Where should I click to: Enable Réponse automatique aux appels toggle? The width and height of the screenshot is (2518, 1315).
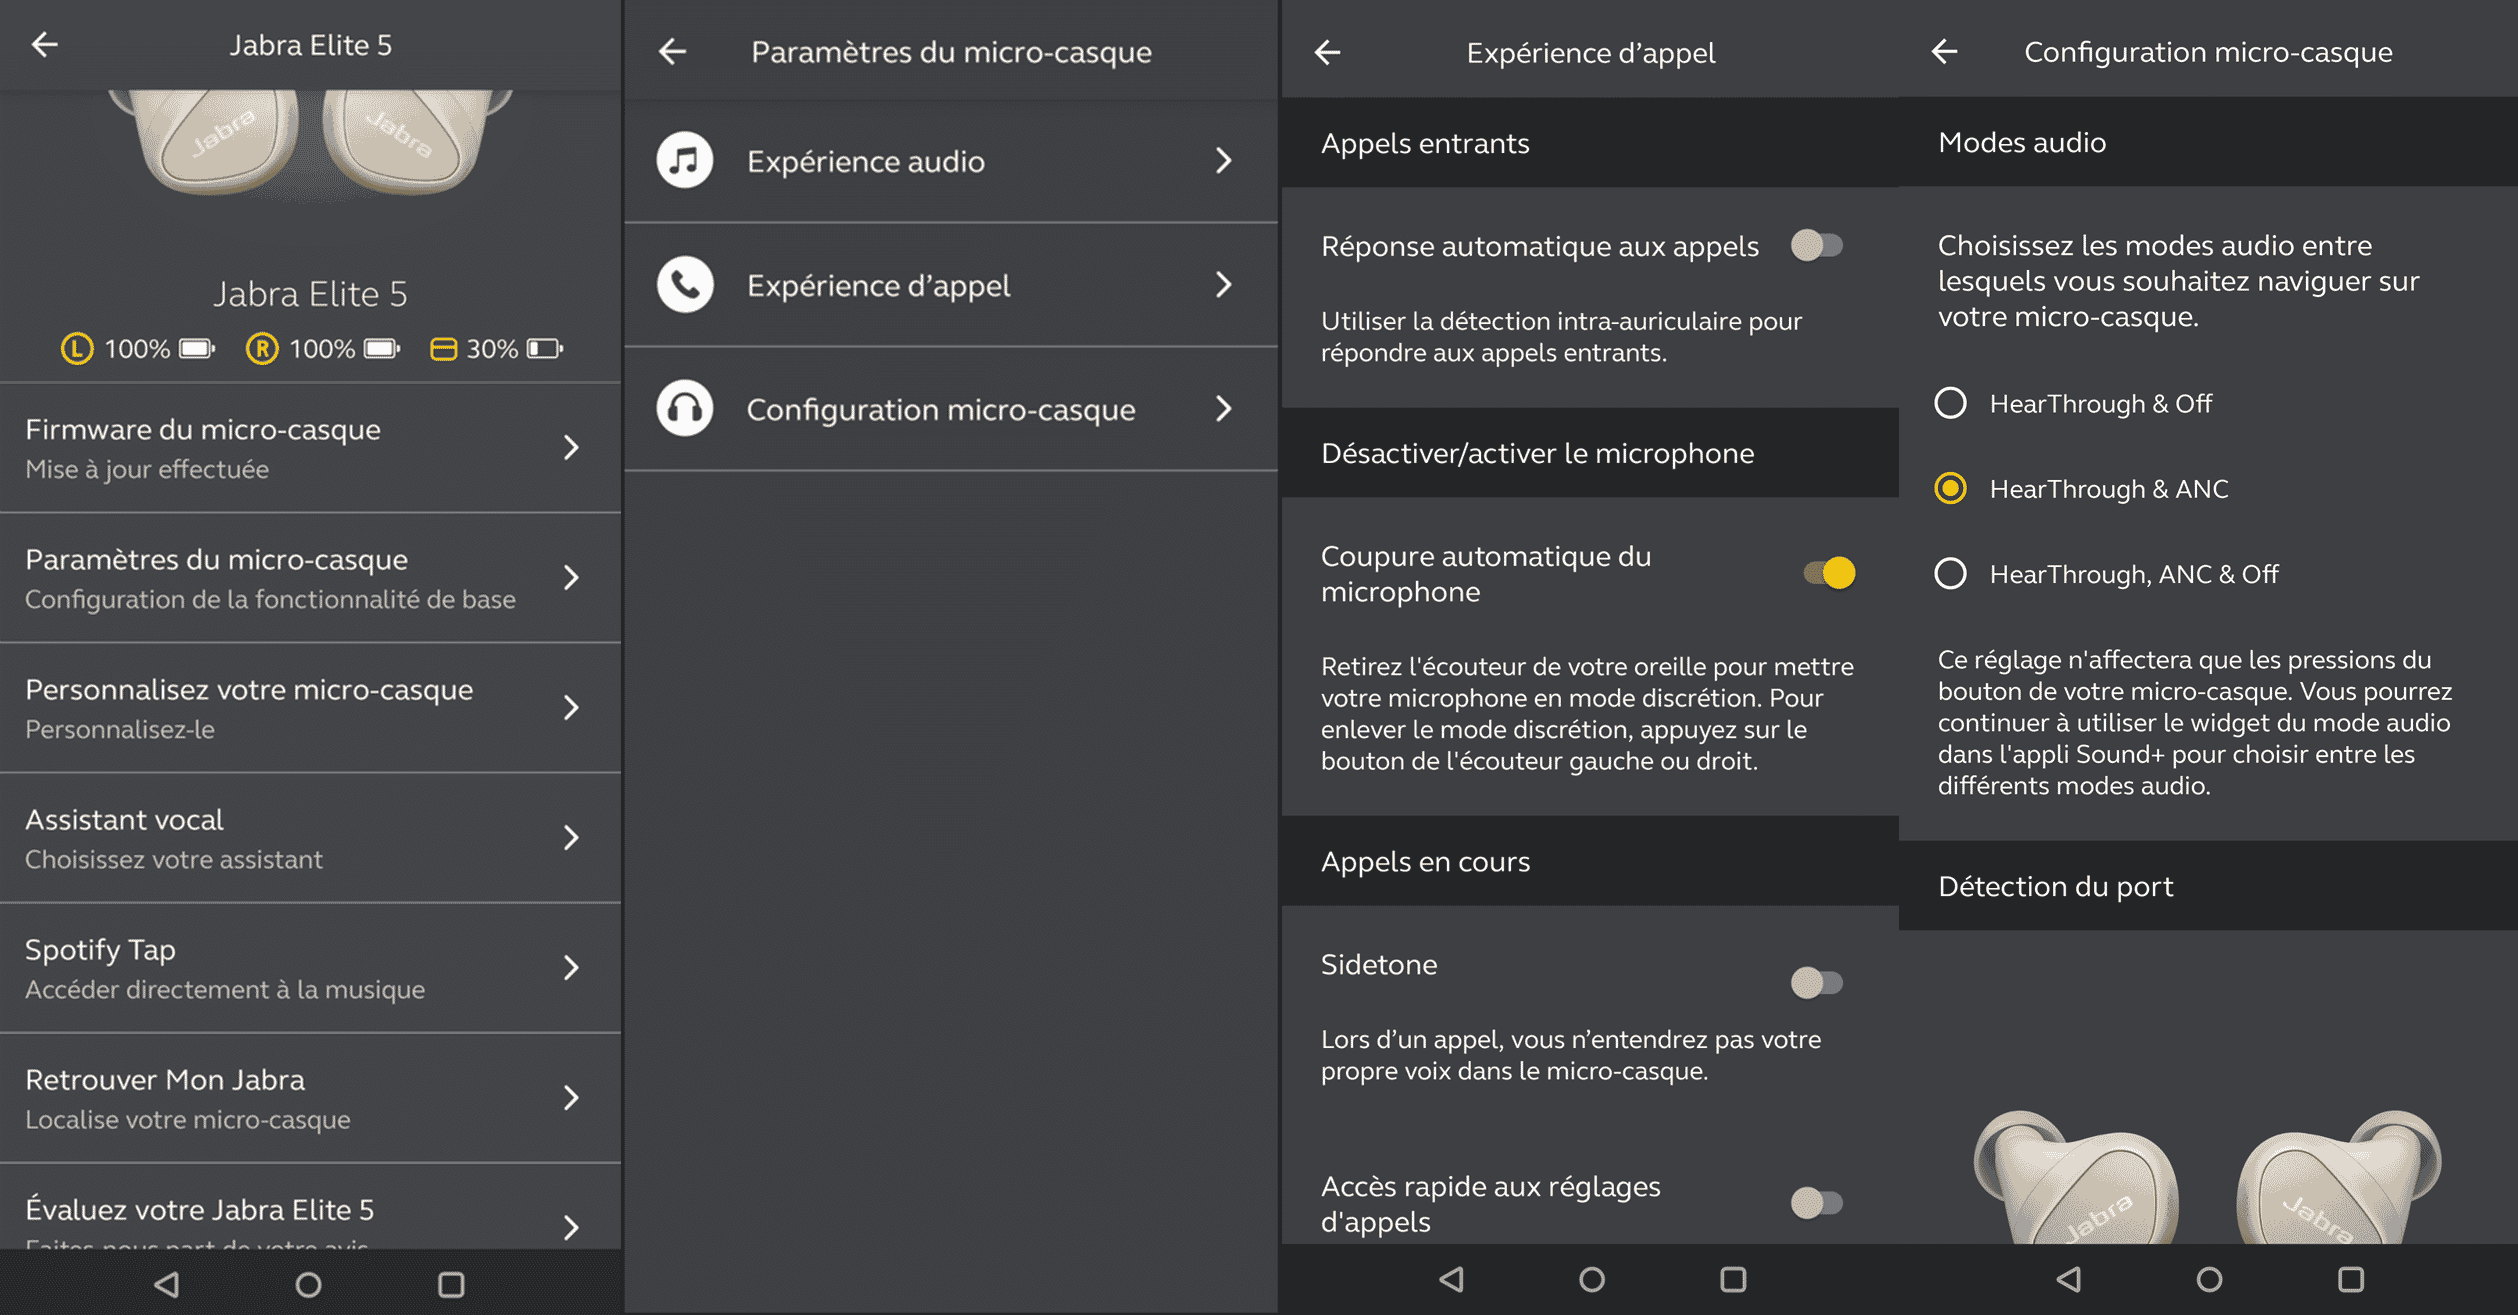tap(1817, 246)
